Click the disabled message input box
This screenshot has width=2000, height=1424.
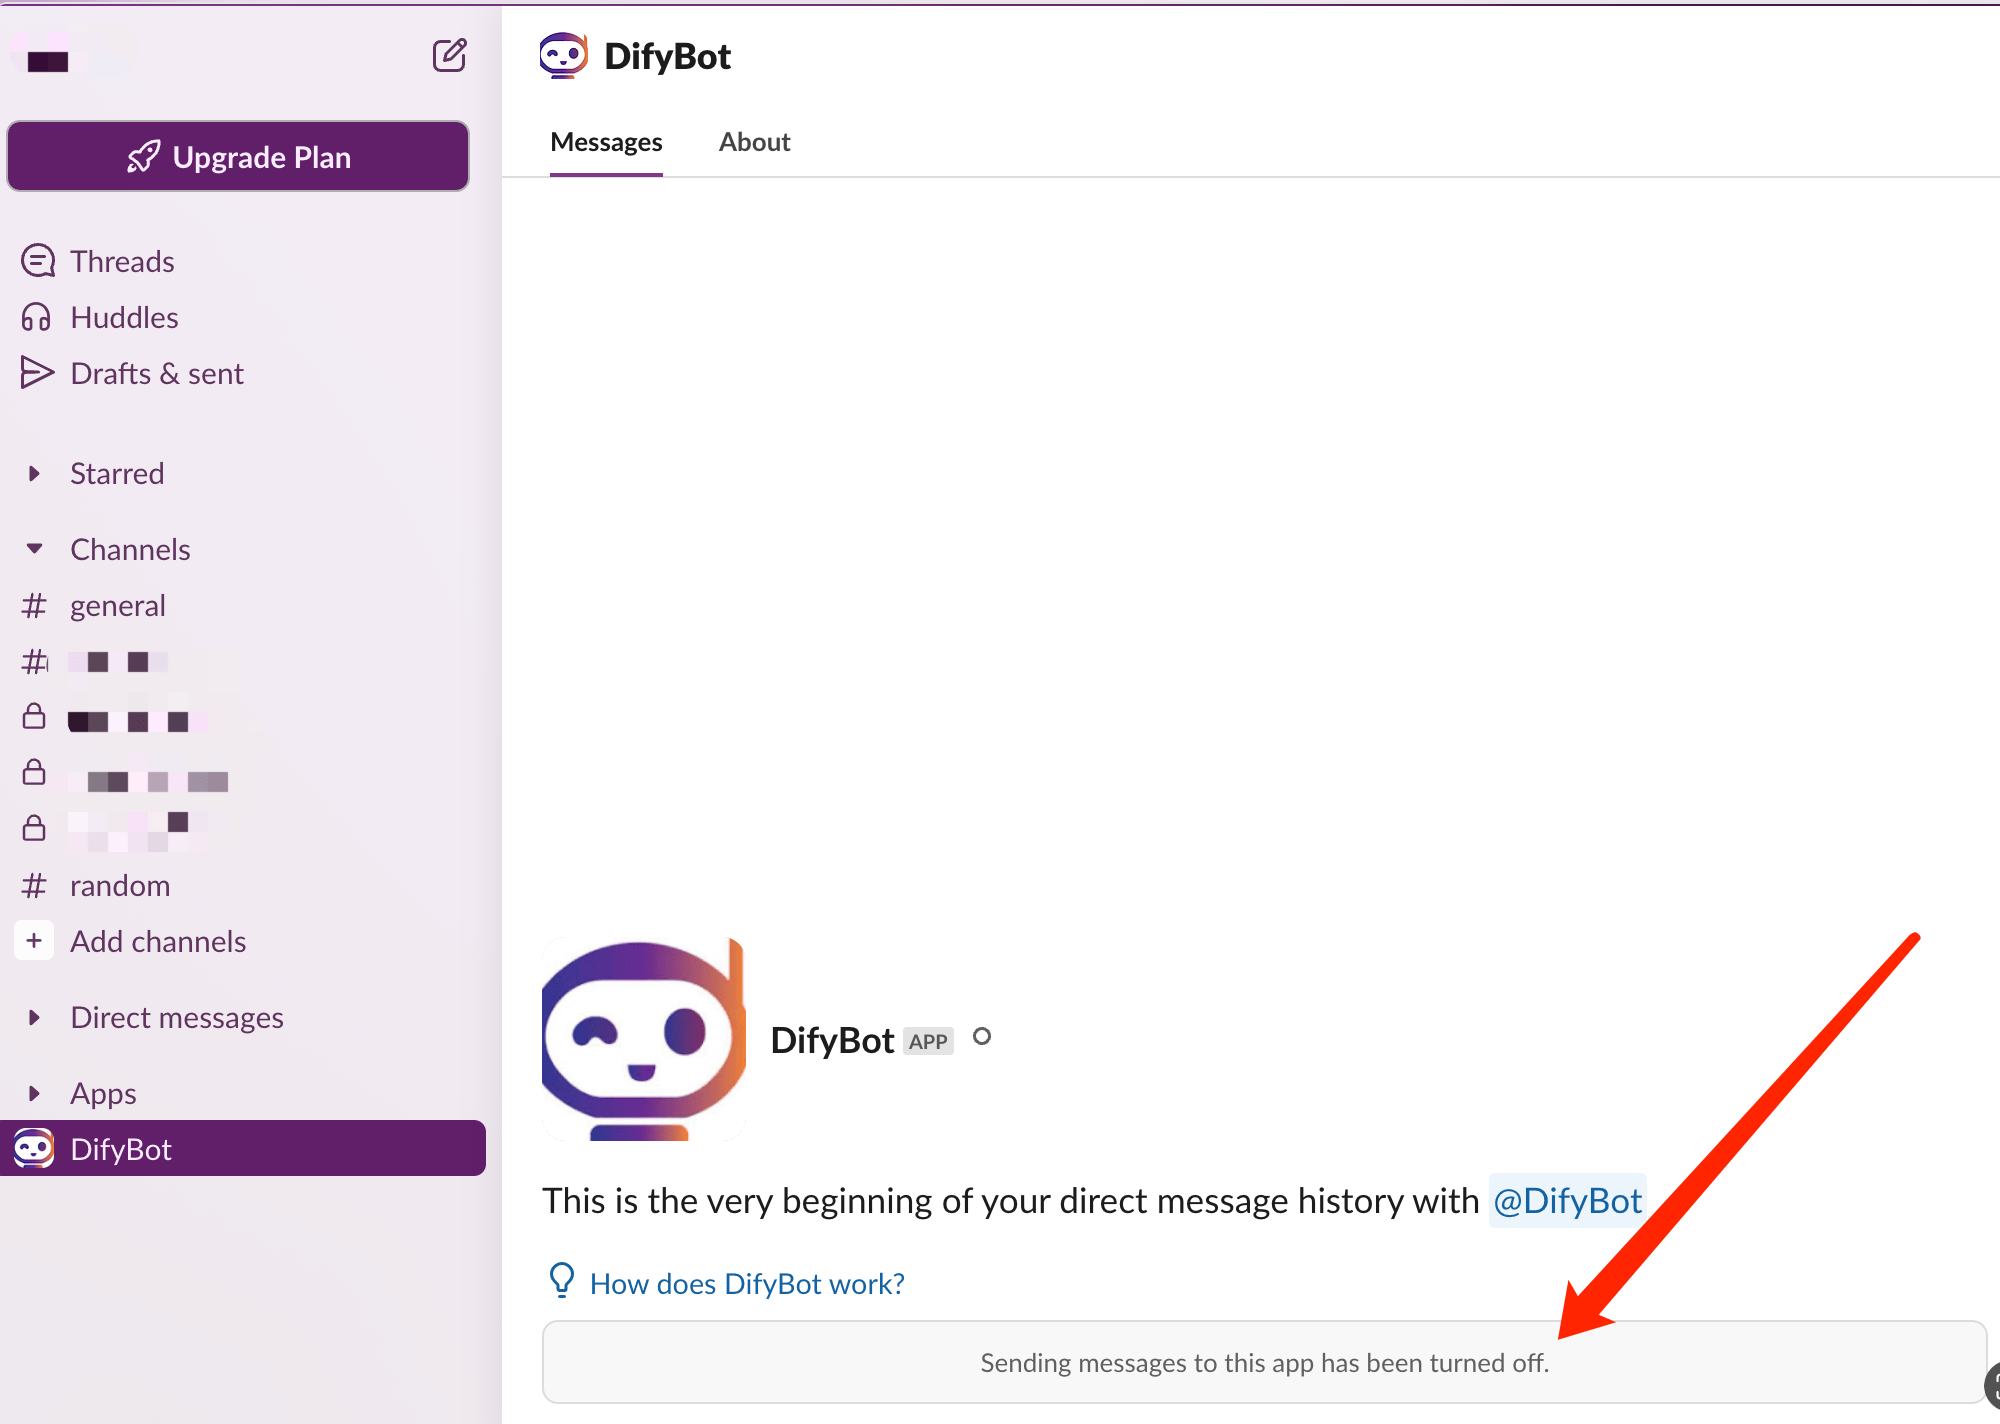point(1264,1362)
